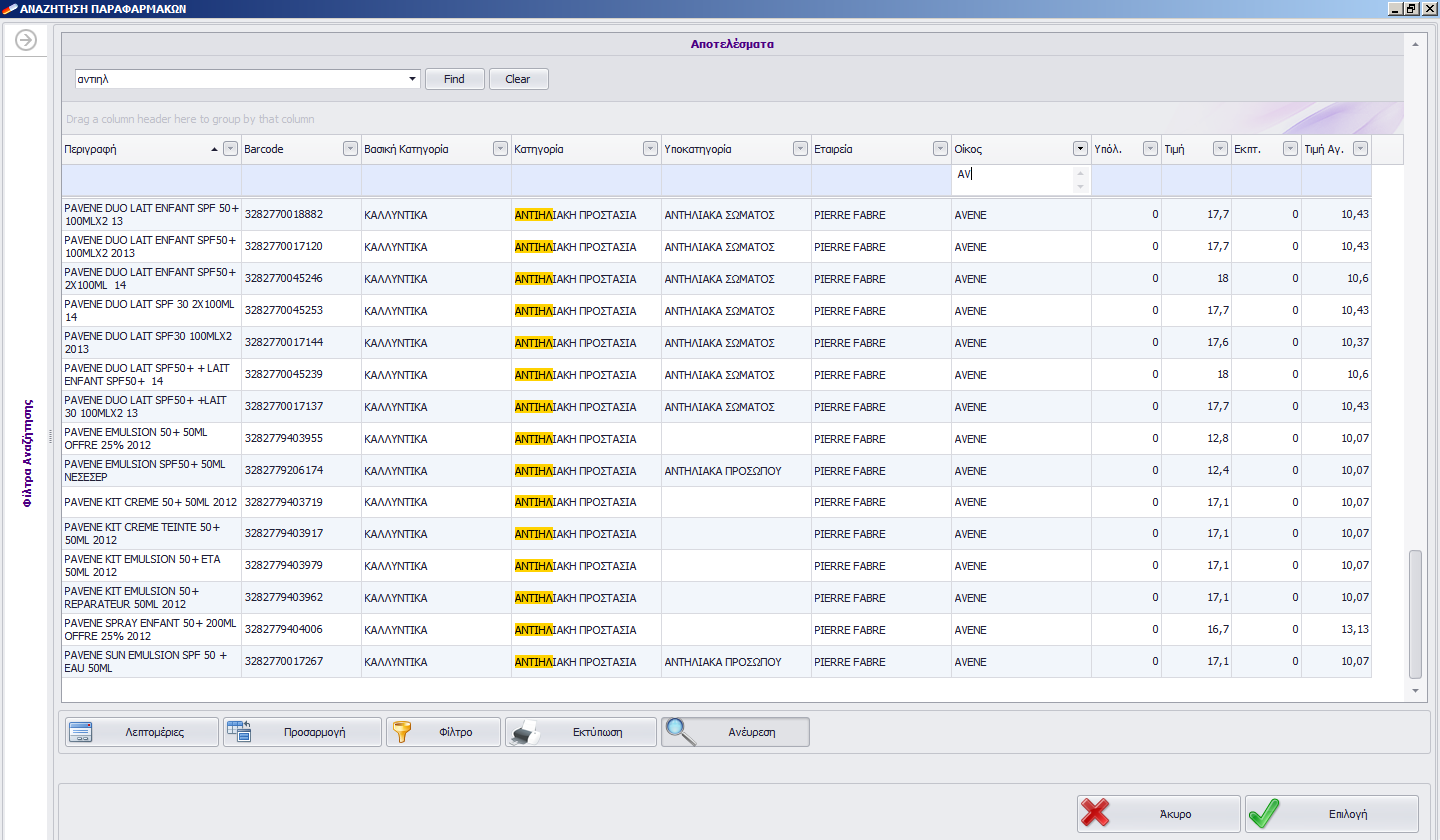Select PAVENE KIT CREME TEINTE 50+ row
This screenshot has height=840, width=1440.
coord(716,533)
